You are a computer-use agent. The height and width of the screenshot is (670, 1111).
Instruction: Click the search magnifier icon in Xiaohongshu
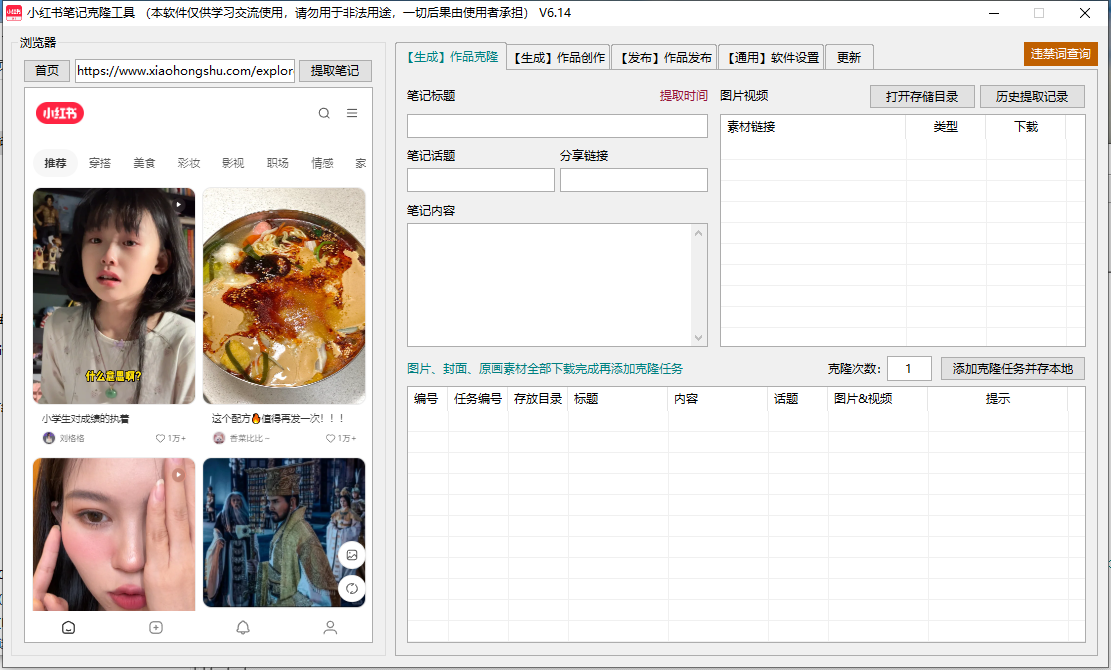(324, 114)
